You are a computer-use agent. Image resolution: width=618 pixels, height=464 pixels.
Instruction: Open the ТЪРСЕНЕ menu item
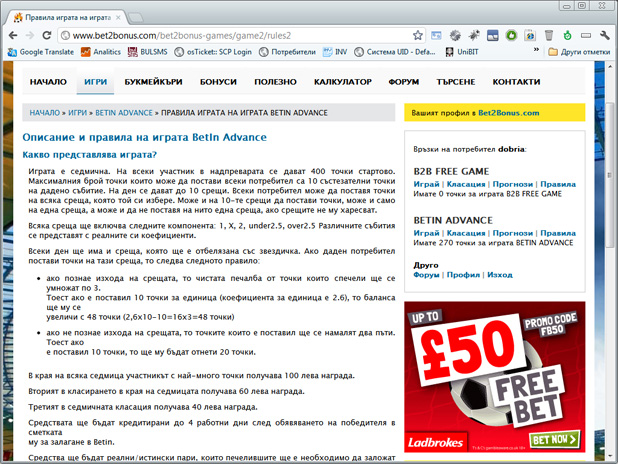click(x=456, y=82)
